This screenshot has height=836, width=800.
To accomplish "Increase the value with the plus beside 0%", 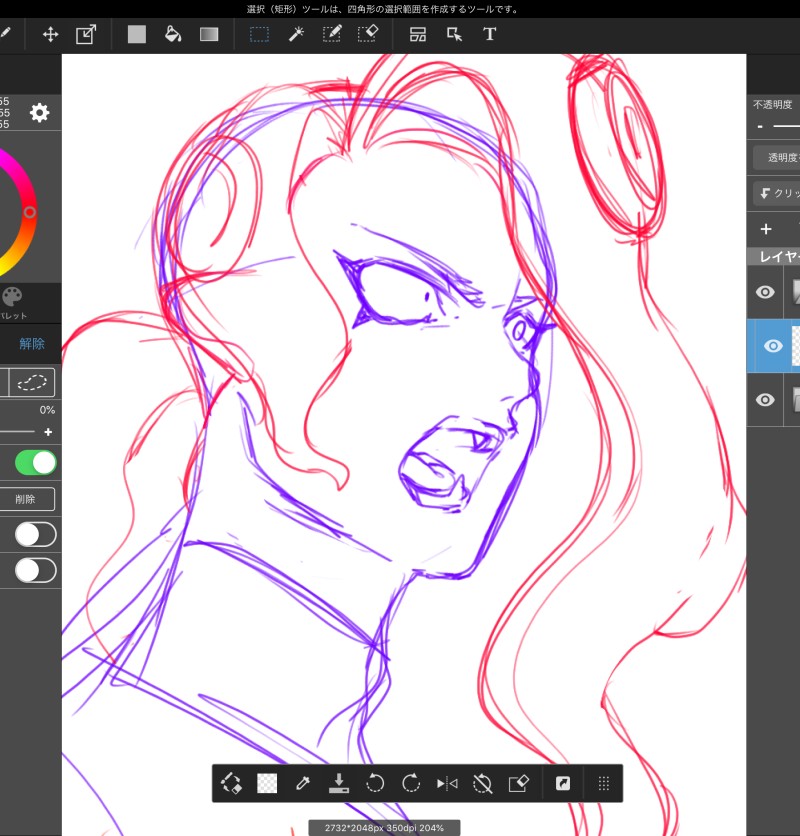I will pos(48,432).
